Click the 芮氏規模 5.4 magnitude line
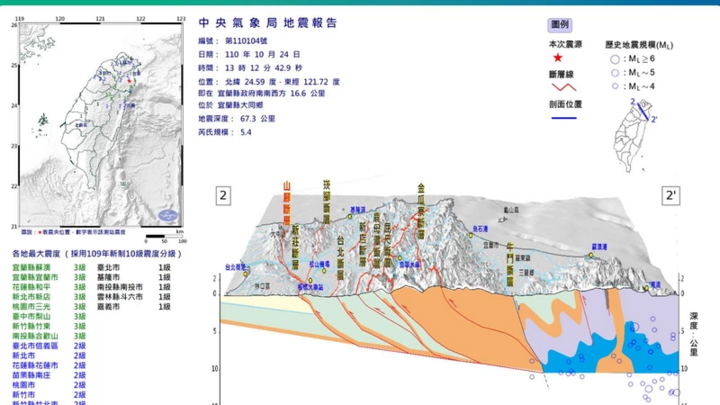Screen dimensions: 720x405 [x=225, y=132]
